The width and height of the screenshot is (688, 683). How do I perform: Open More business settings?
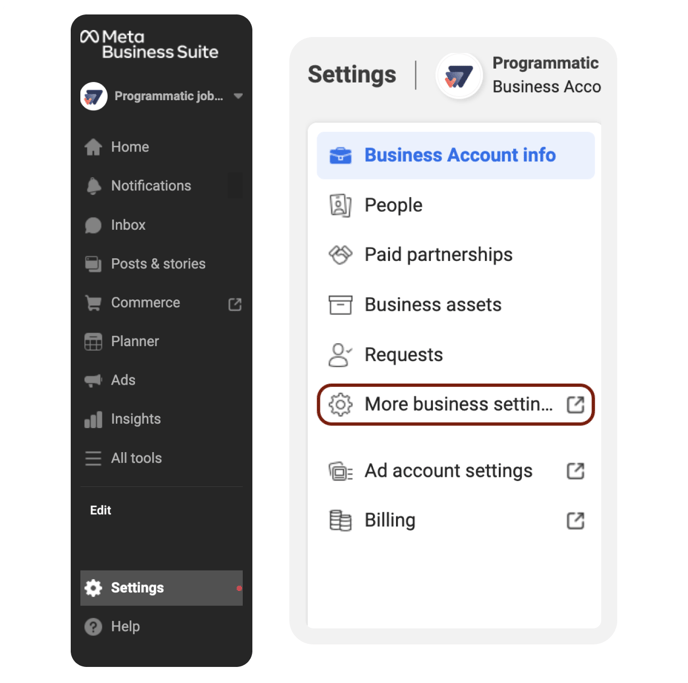tap(456, 404)
